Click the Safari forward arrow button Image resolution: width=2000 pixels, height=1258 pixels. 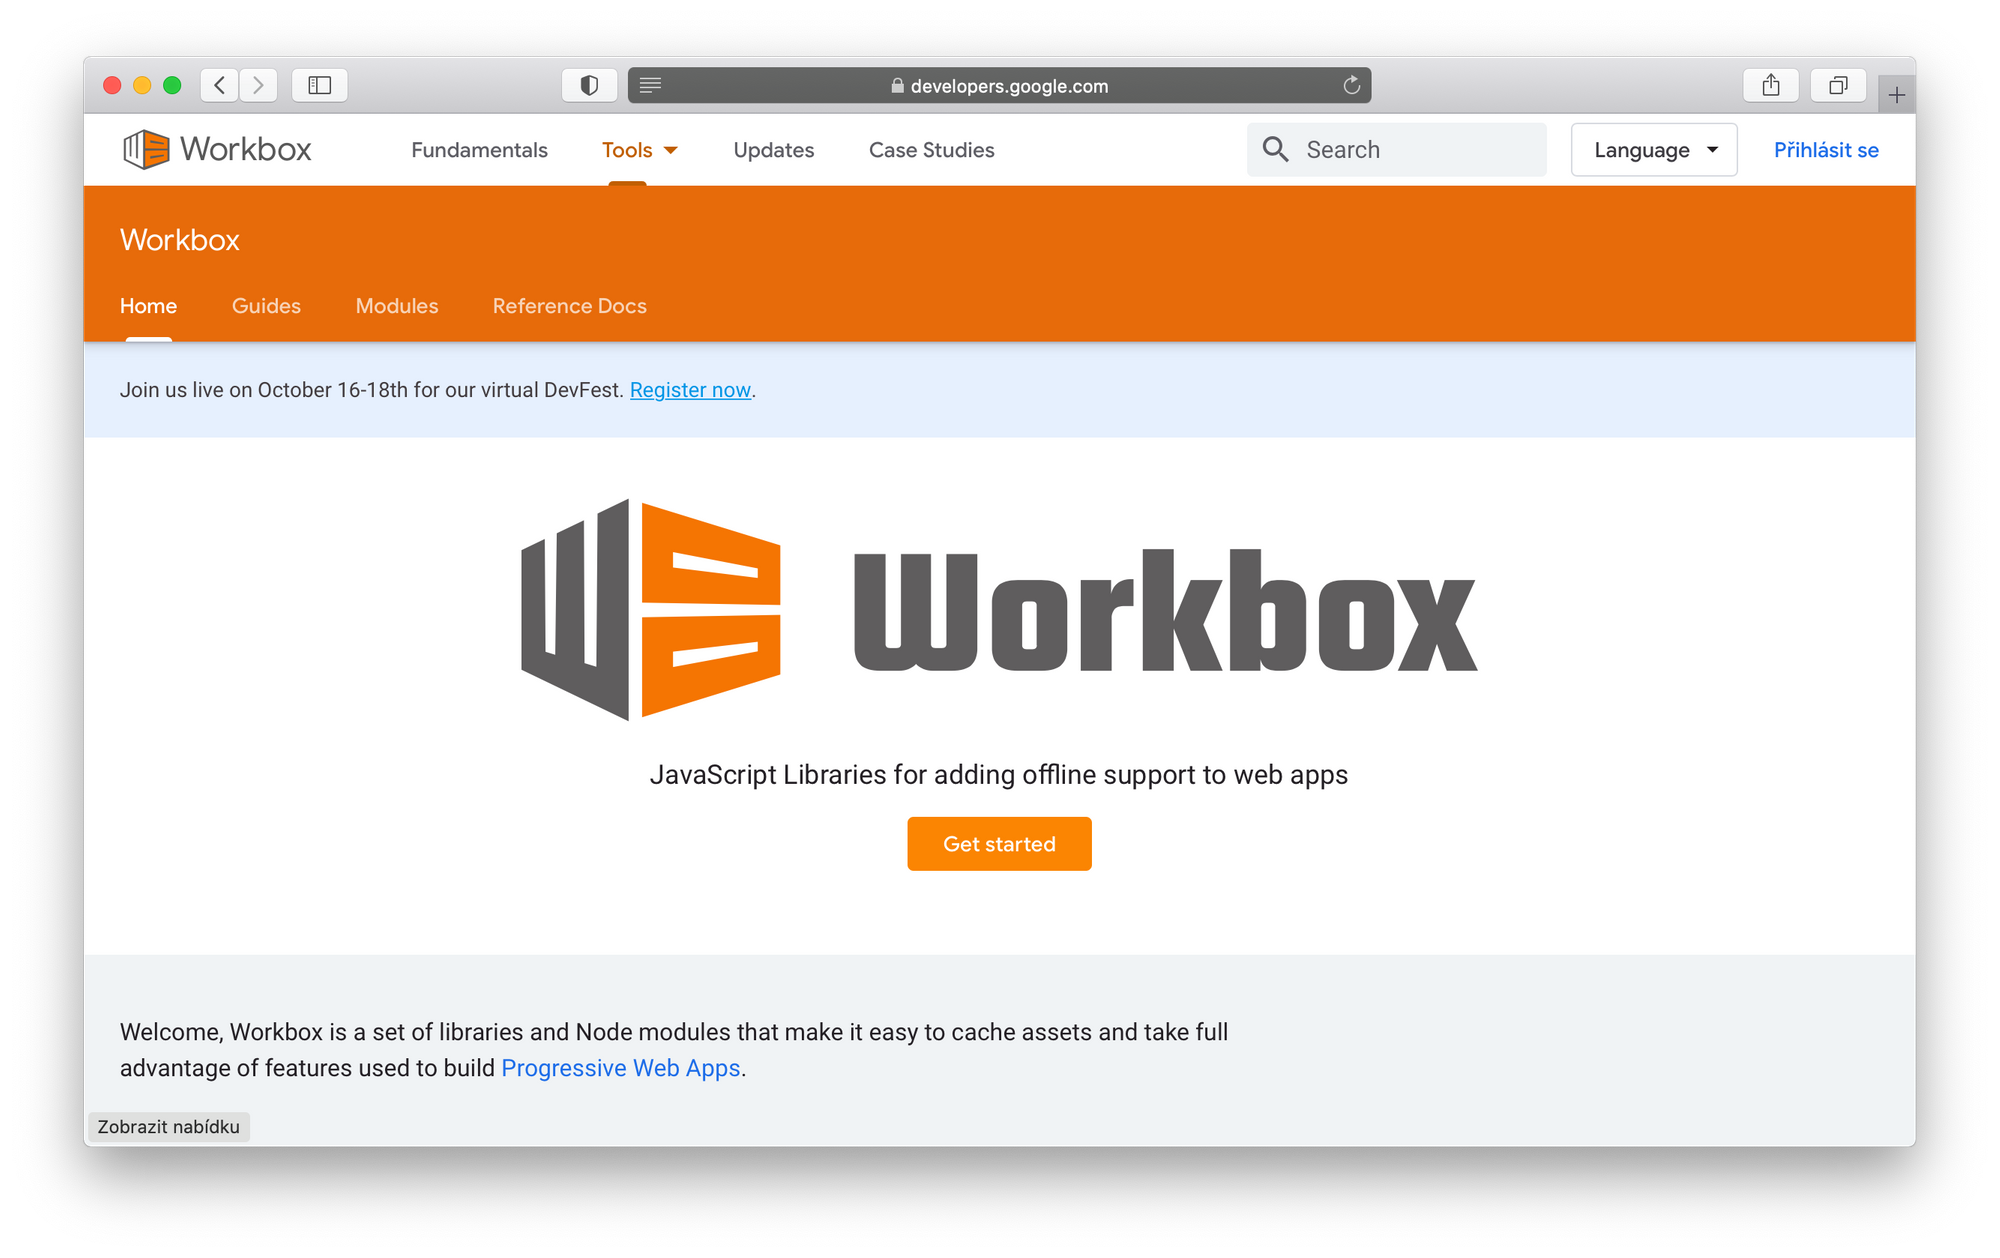coord(258,85)
